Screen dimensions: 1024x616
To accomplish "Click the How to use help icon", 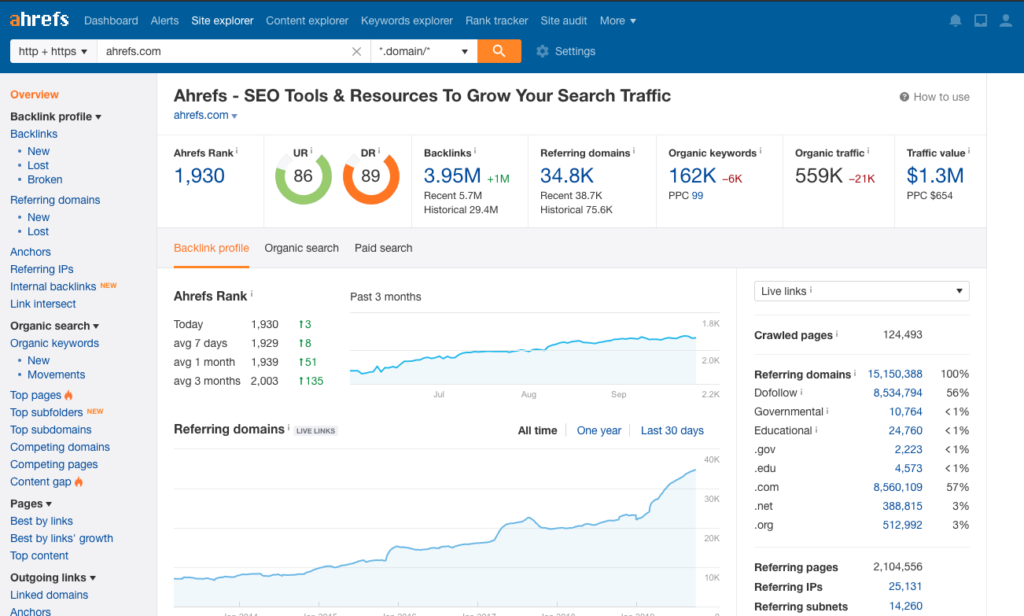I will point(904,97).
